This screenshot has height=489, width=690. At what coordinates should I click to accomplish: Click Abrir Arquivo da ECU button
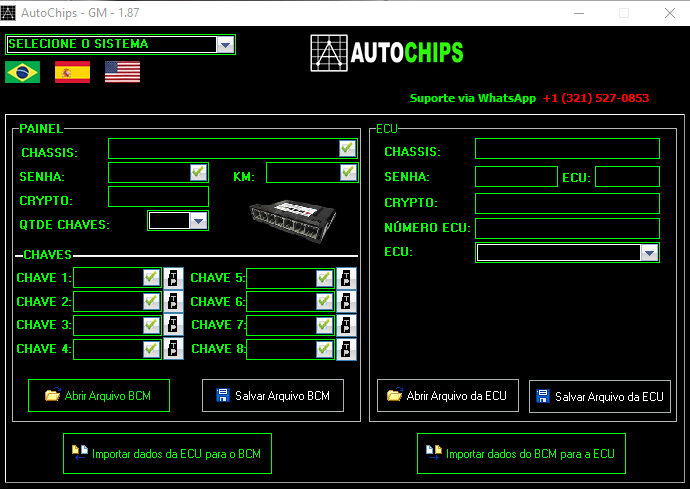coord(448,396)
